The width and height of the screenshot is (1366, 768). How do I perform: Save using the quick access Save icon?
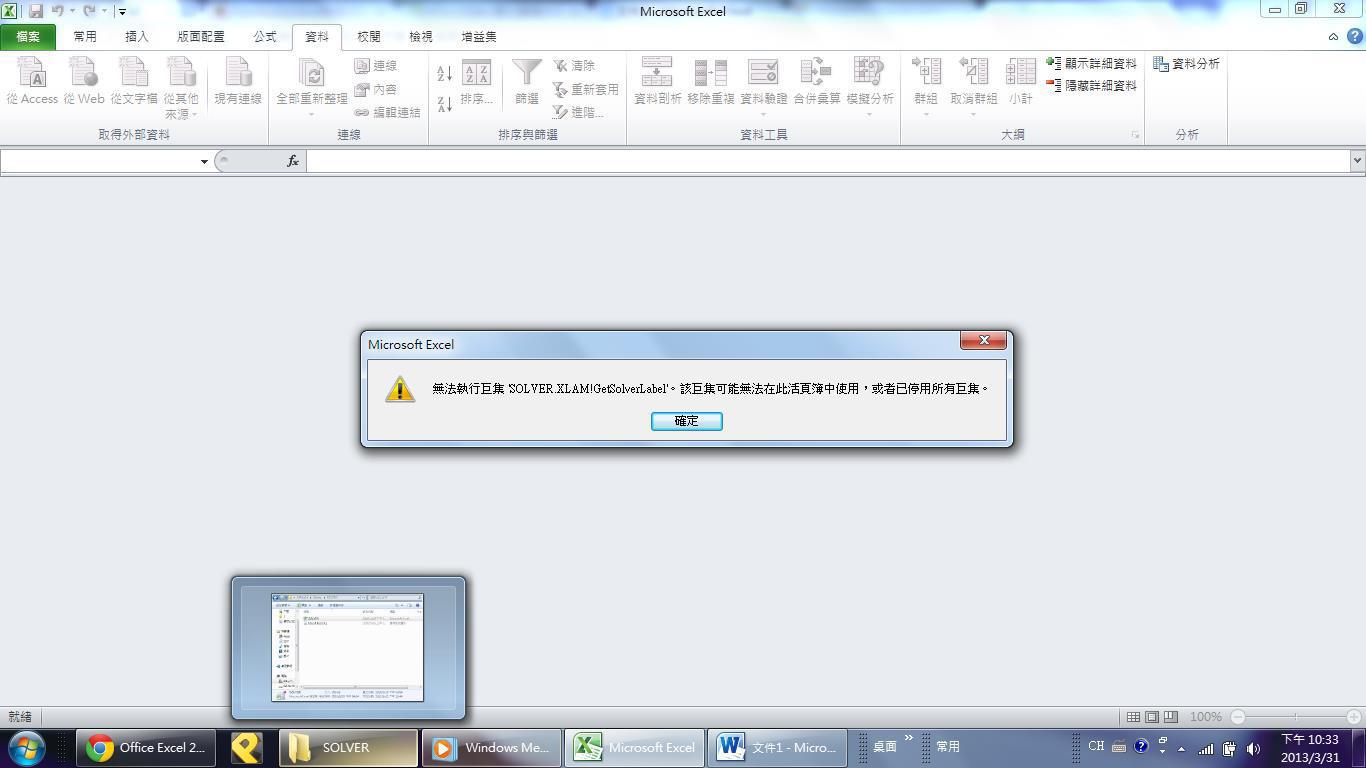click(36, 11)
